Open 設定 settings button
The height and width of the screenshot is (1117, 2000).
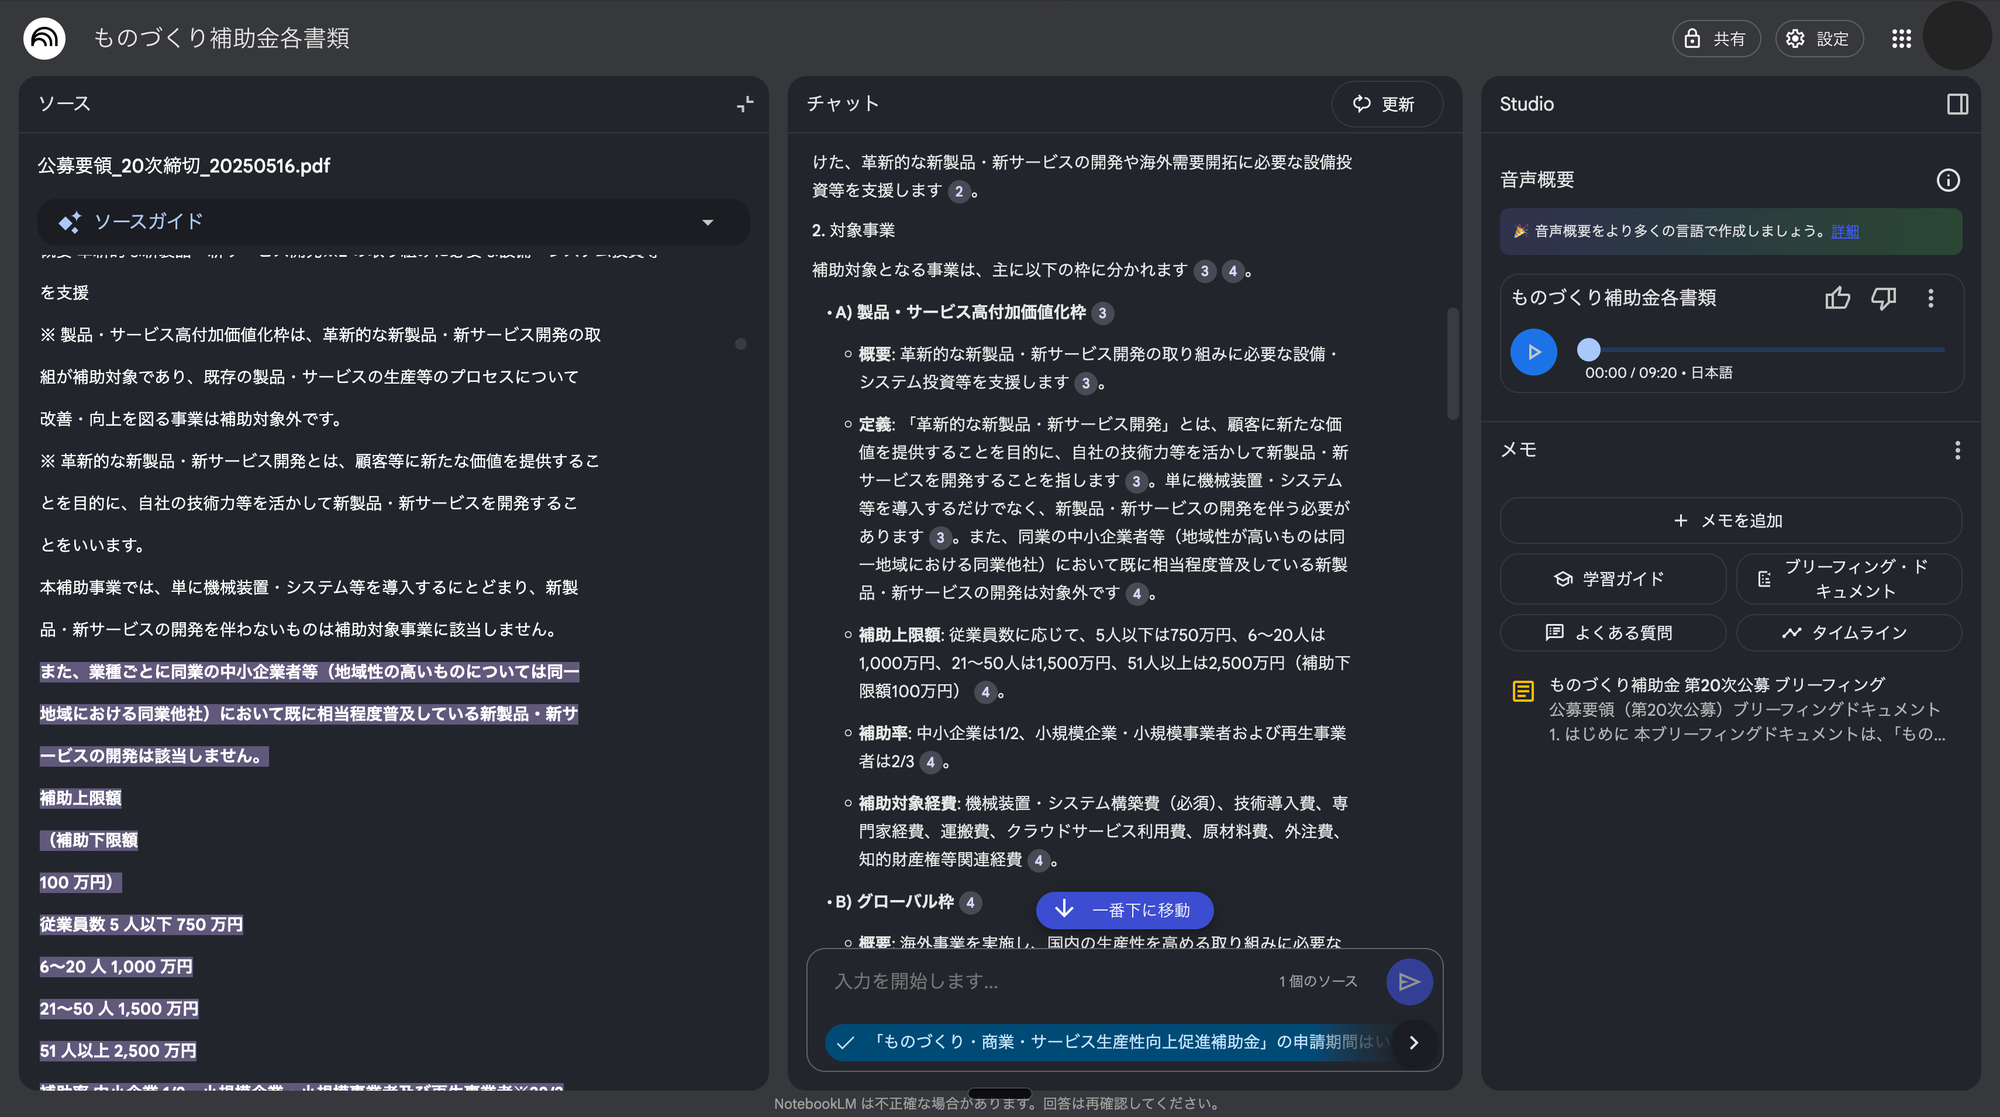[1819, 39]
